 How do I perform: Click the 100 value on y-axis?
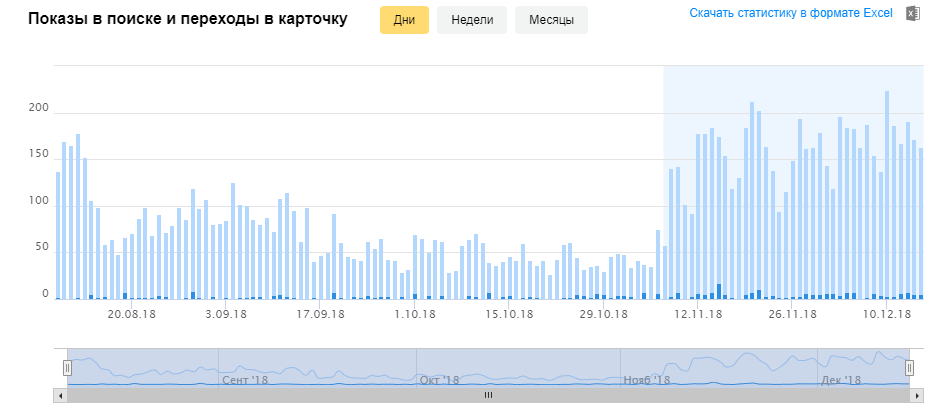tap(39, 202)
